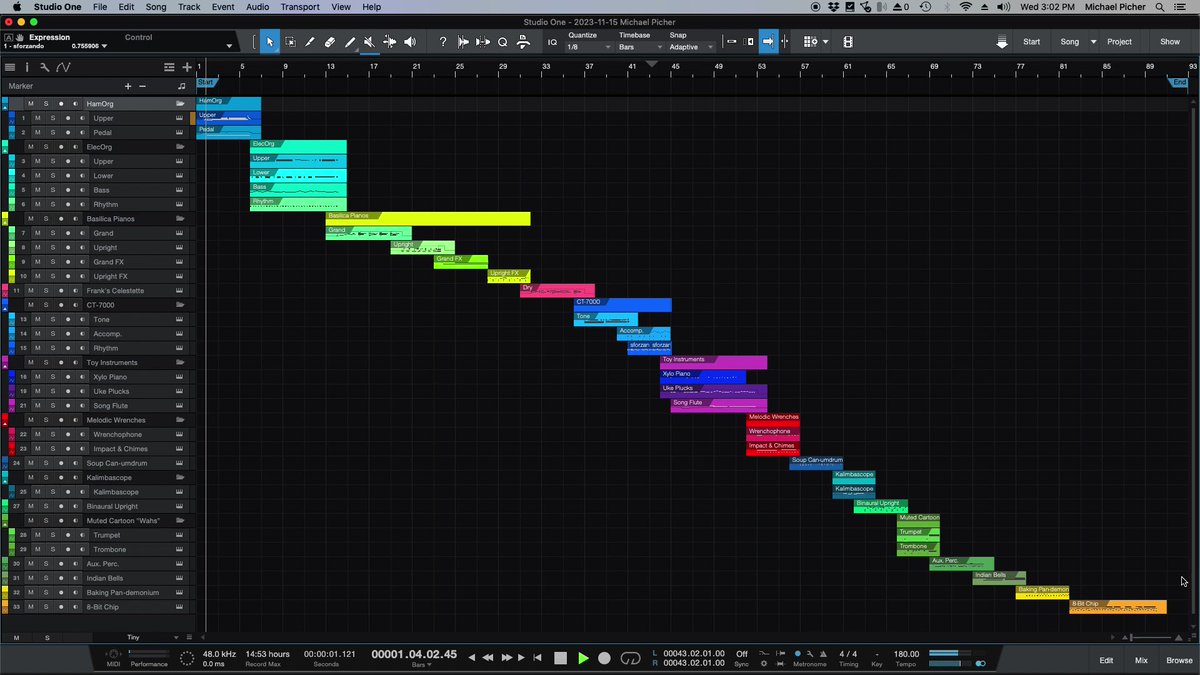Open the Song menu
The height and width of the screenshot is (675, 1200).
(156, 7)
